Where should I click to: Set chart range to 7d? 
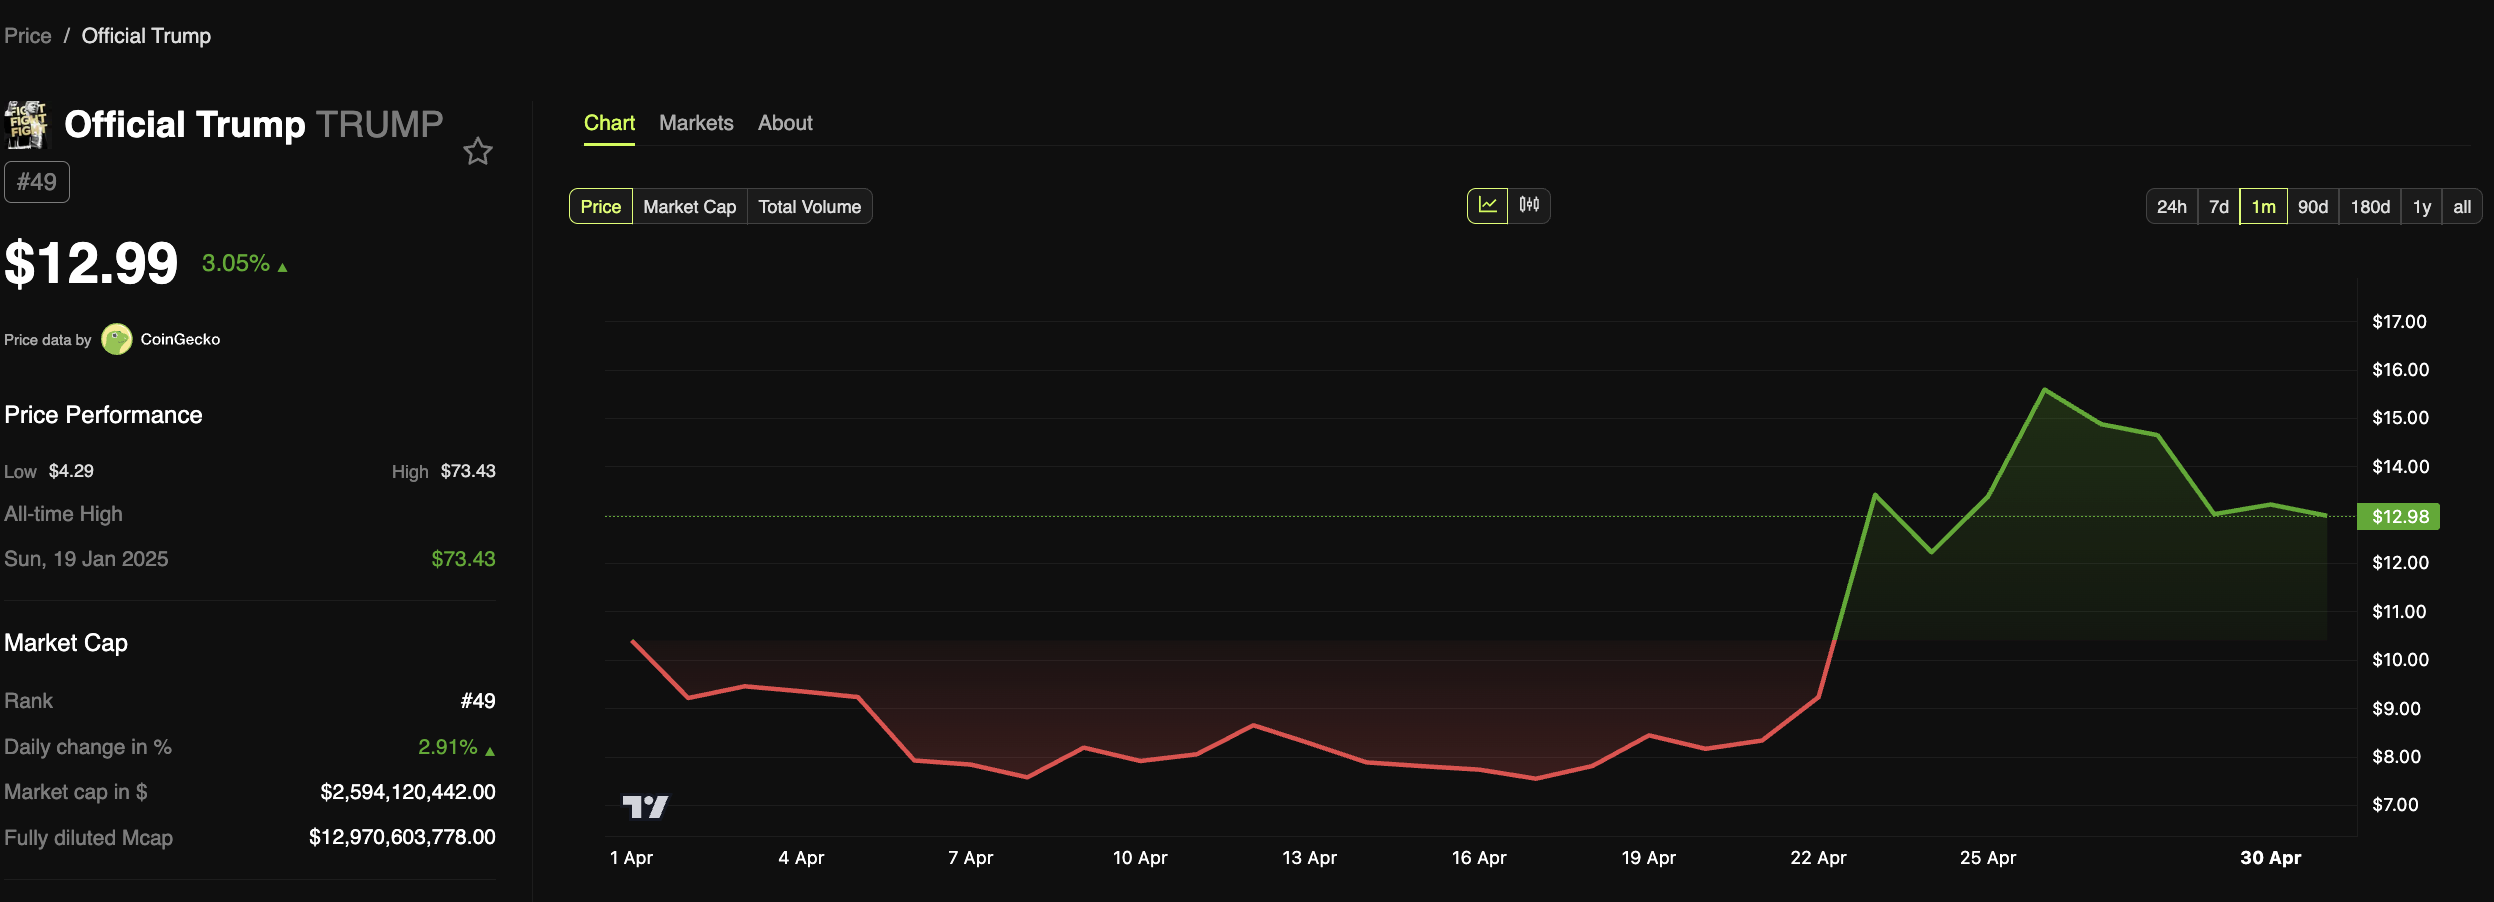click(2219, 206)
